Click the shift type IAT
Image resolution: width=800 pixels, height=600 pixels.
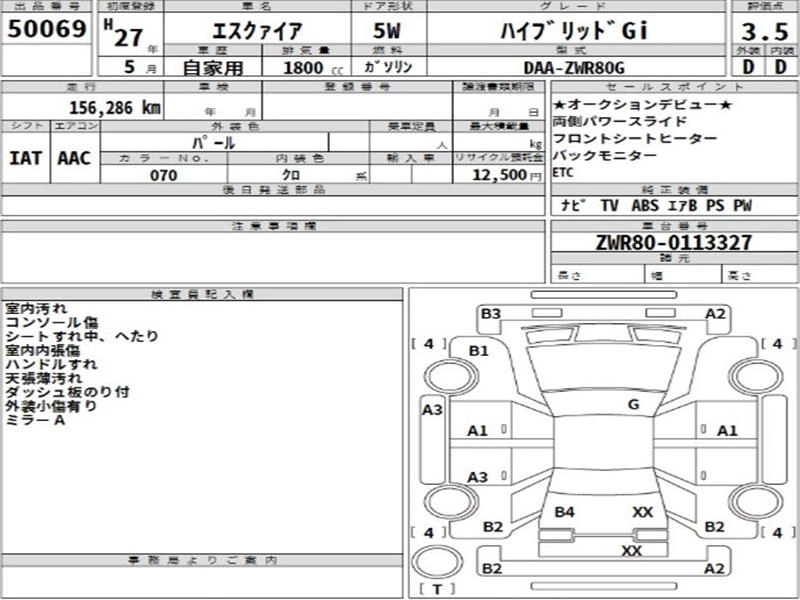(x=26, y=158)
